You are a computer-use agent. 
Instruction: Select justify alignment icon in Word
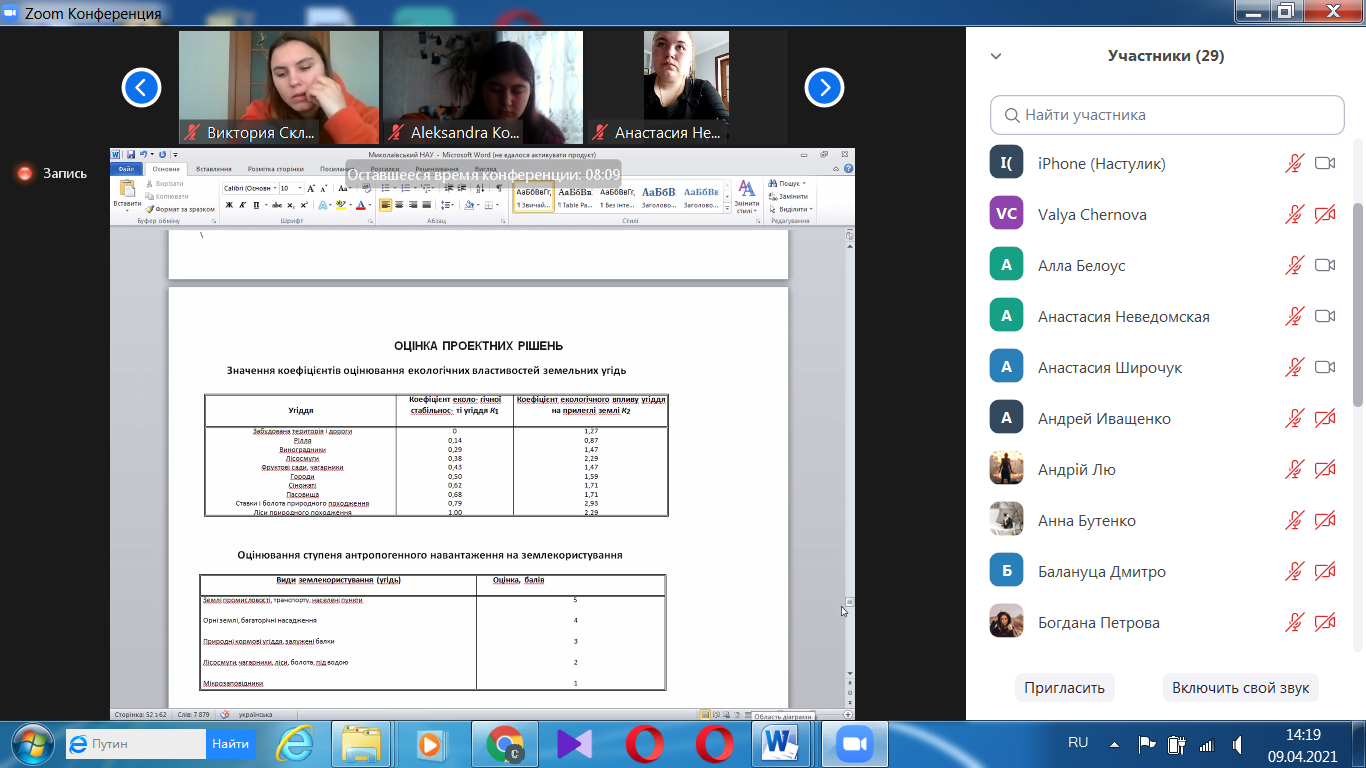(427, 205)
